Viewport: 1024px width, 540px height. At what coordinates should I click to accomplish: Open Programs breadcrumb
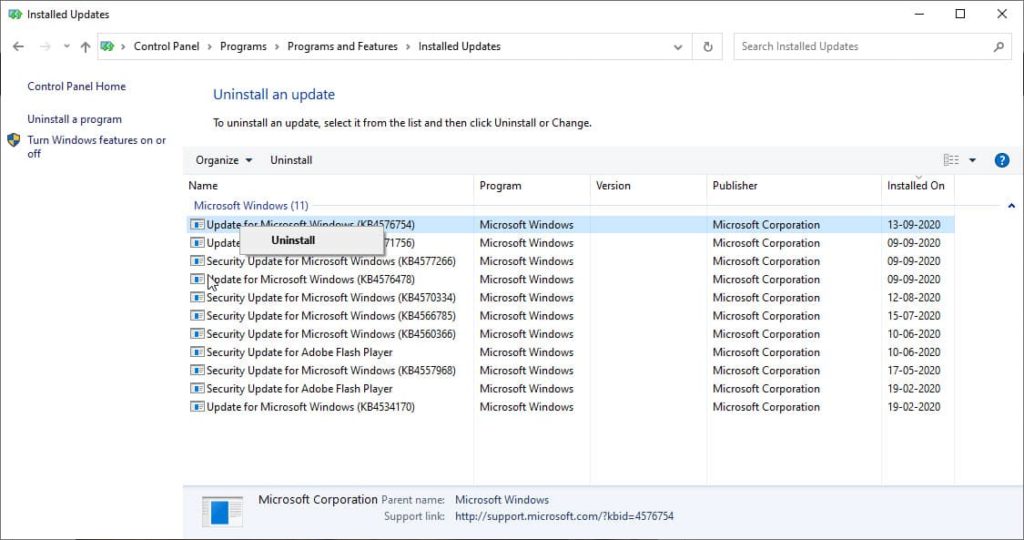tap(243, 46)
